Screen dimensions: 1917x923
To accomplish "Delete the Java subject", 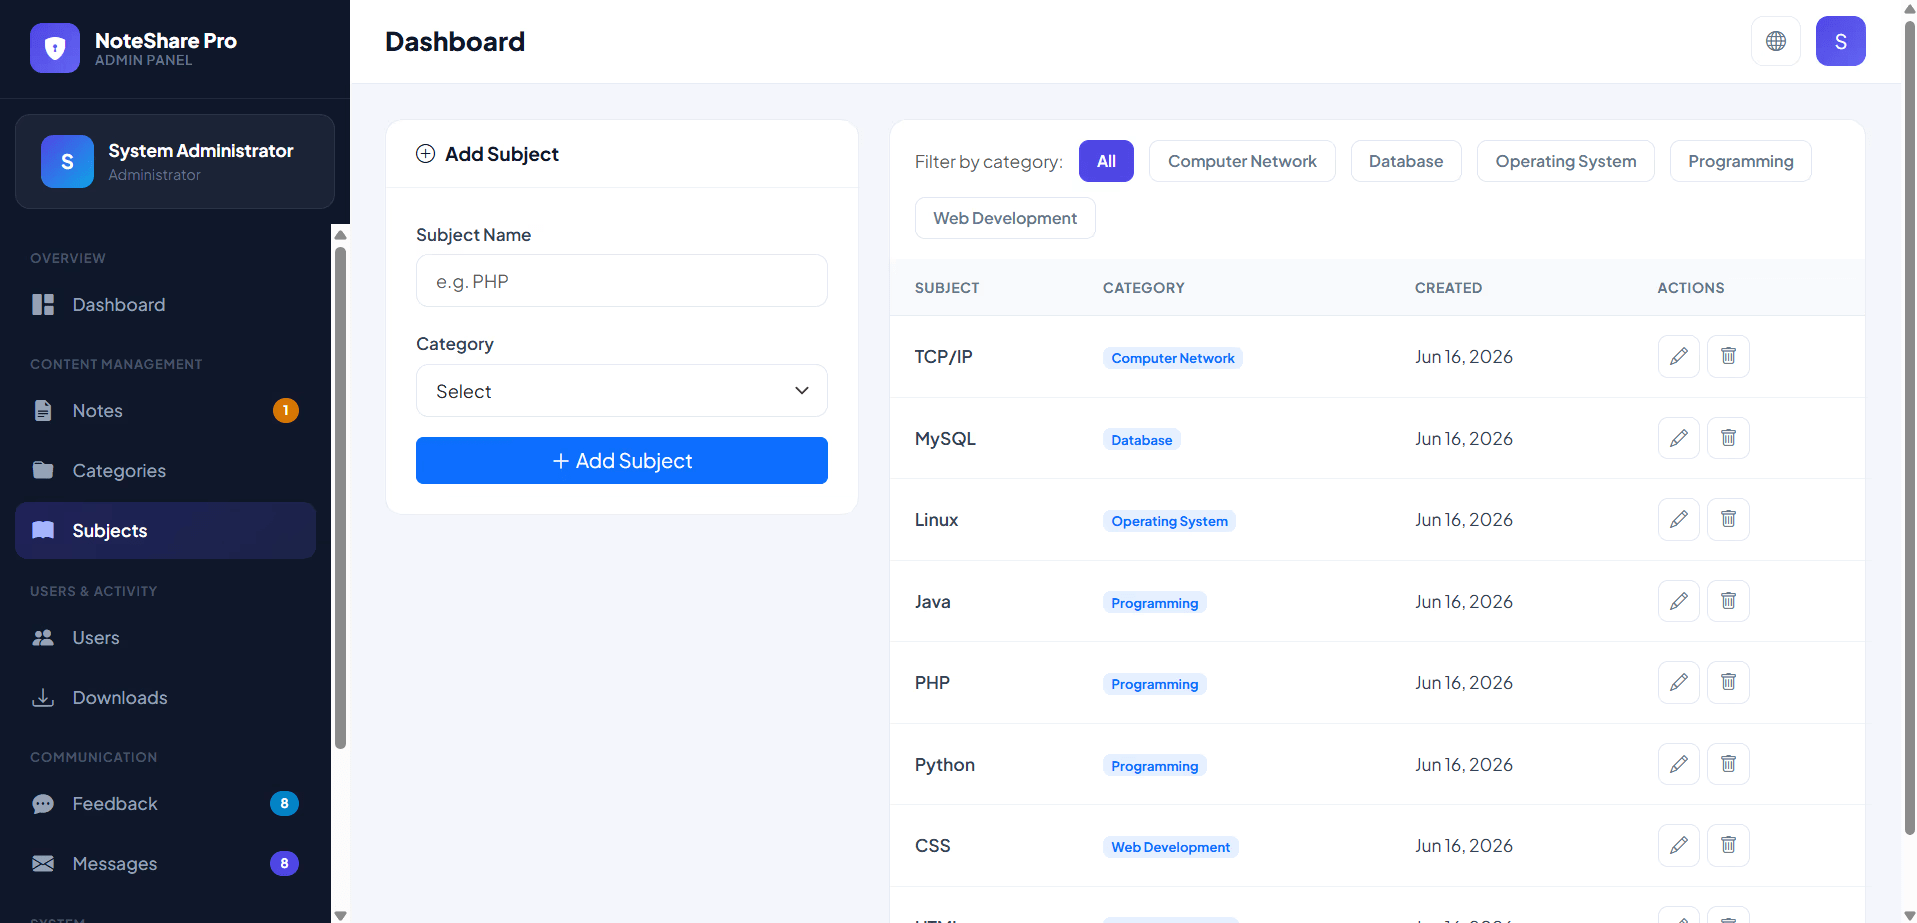I will [1728, 601].
